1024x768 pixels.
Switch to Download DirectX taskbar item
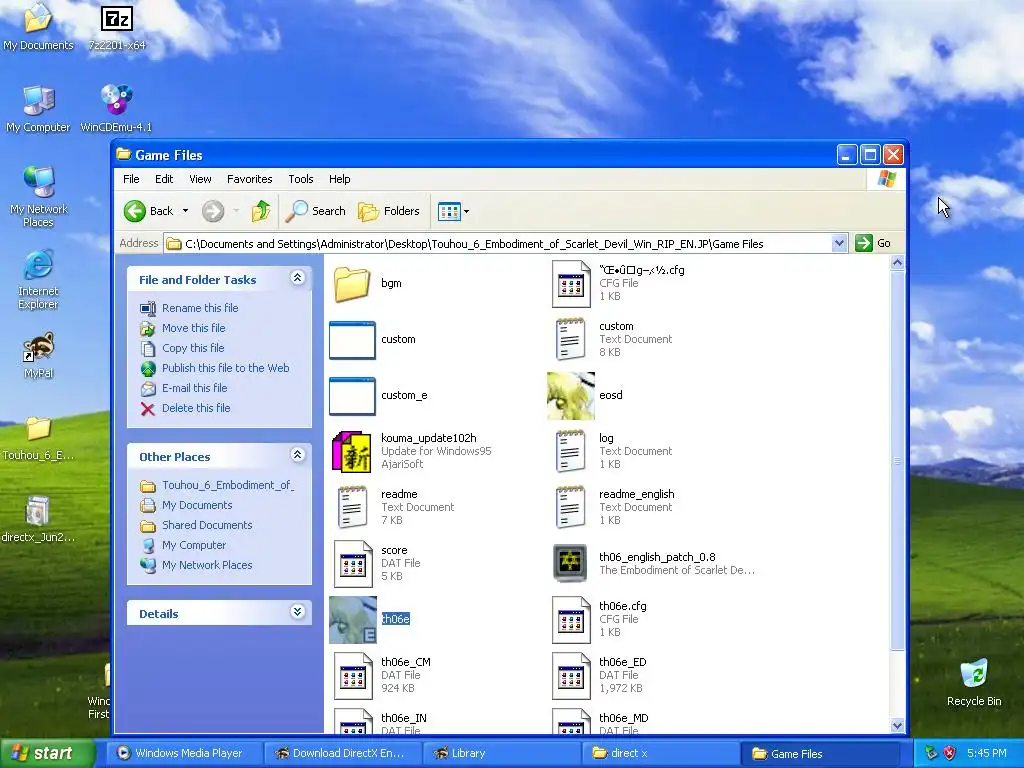[x=344, y=754]
